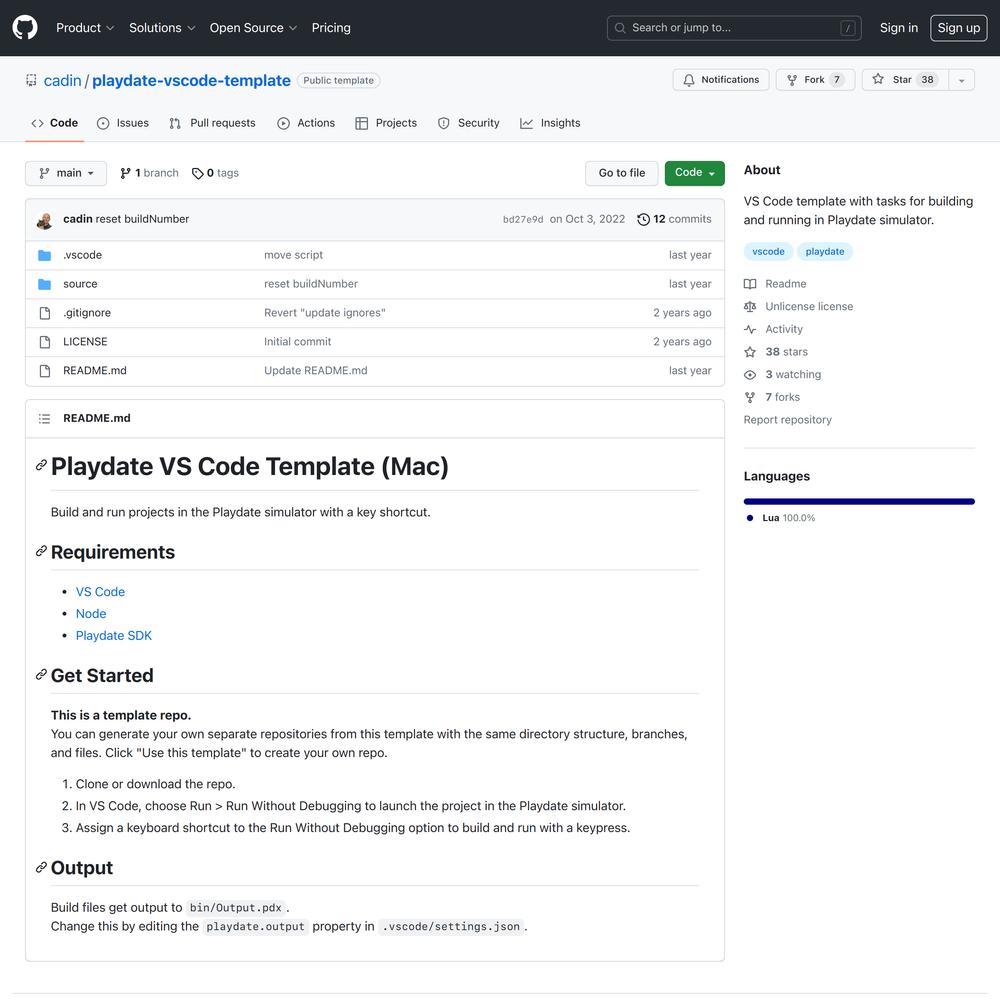
Task: Focus the Search or jump to field
Action: pos(734,28)
